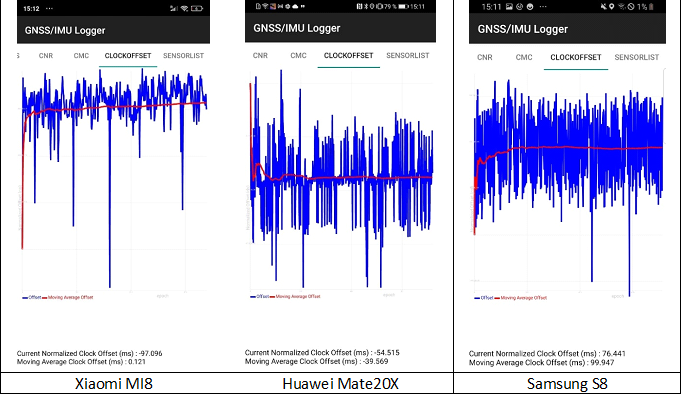Tap the Wi-Fi icon in Xiaomi status bar
Screen dimensions: 688x404
[185, 8]
